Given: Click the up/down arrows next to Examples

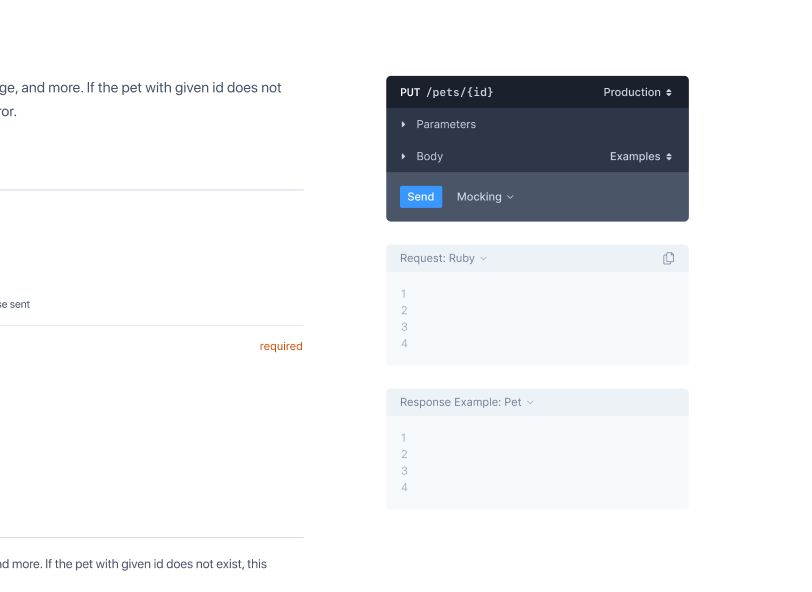Looking at the screenshot, I should [x=671, y=156].
